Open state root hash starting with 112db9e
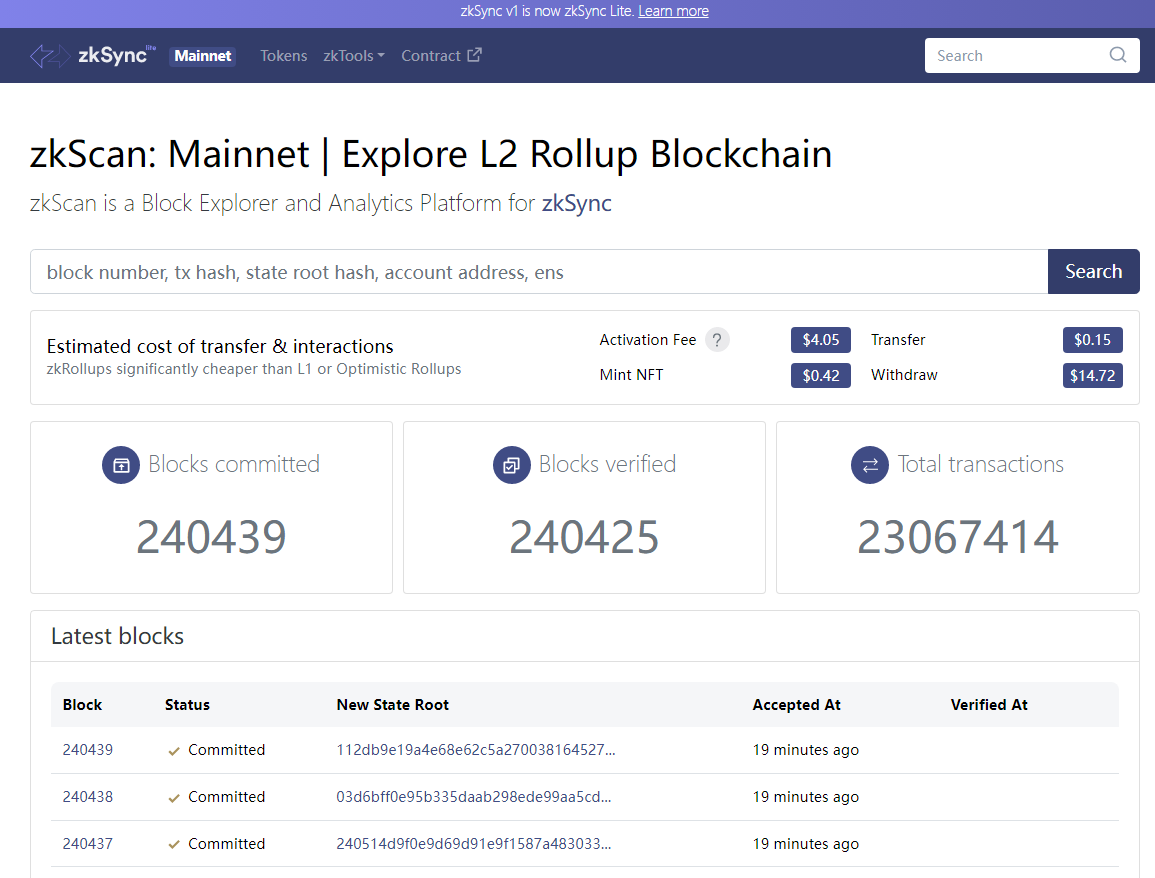The image size is (1155, 878). [475, 750]
